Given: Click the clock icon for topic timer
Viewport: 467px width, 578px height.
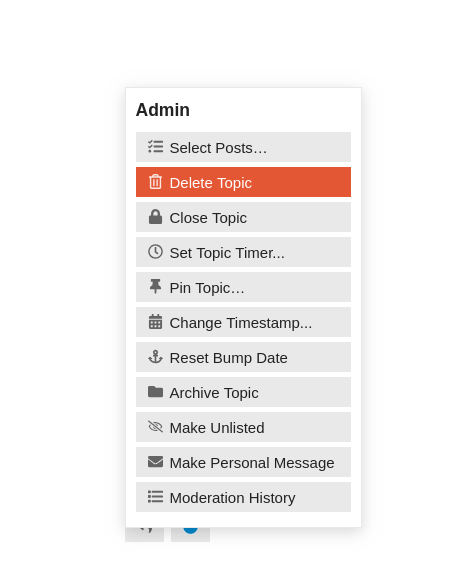Looking at the screenshot, I should click(x=155, y=252).
